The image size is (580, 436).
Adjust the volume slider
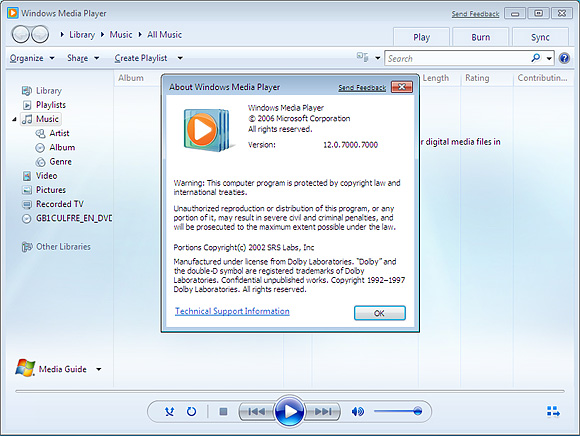(x=398, y=411)
